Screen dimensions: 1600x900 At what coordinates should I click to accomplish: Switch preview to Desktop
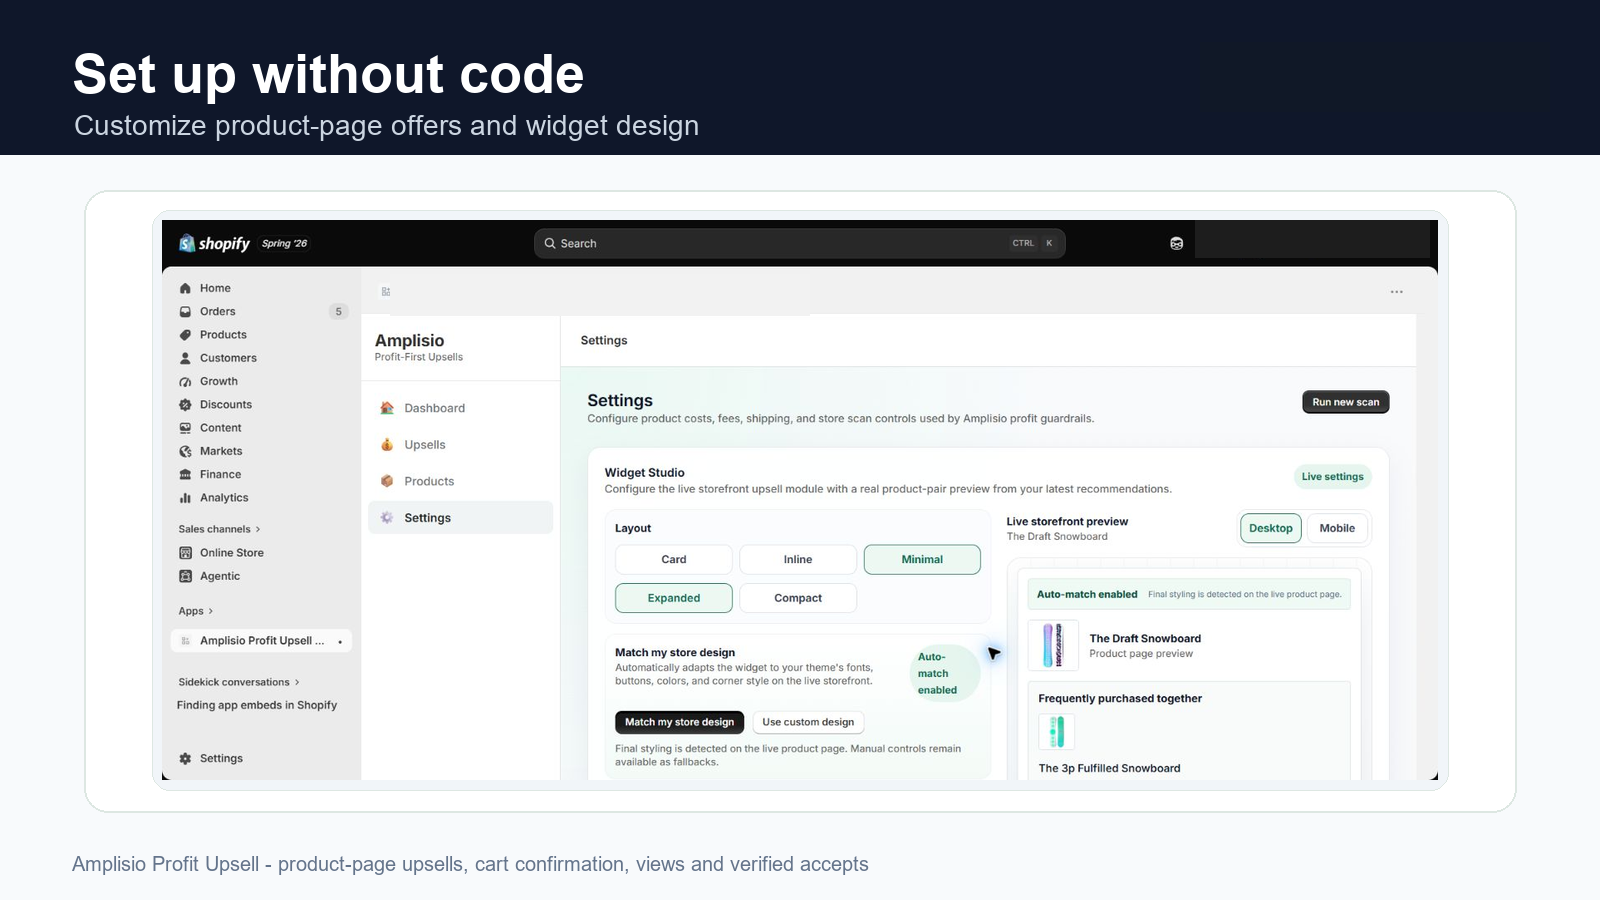1271,528
